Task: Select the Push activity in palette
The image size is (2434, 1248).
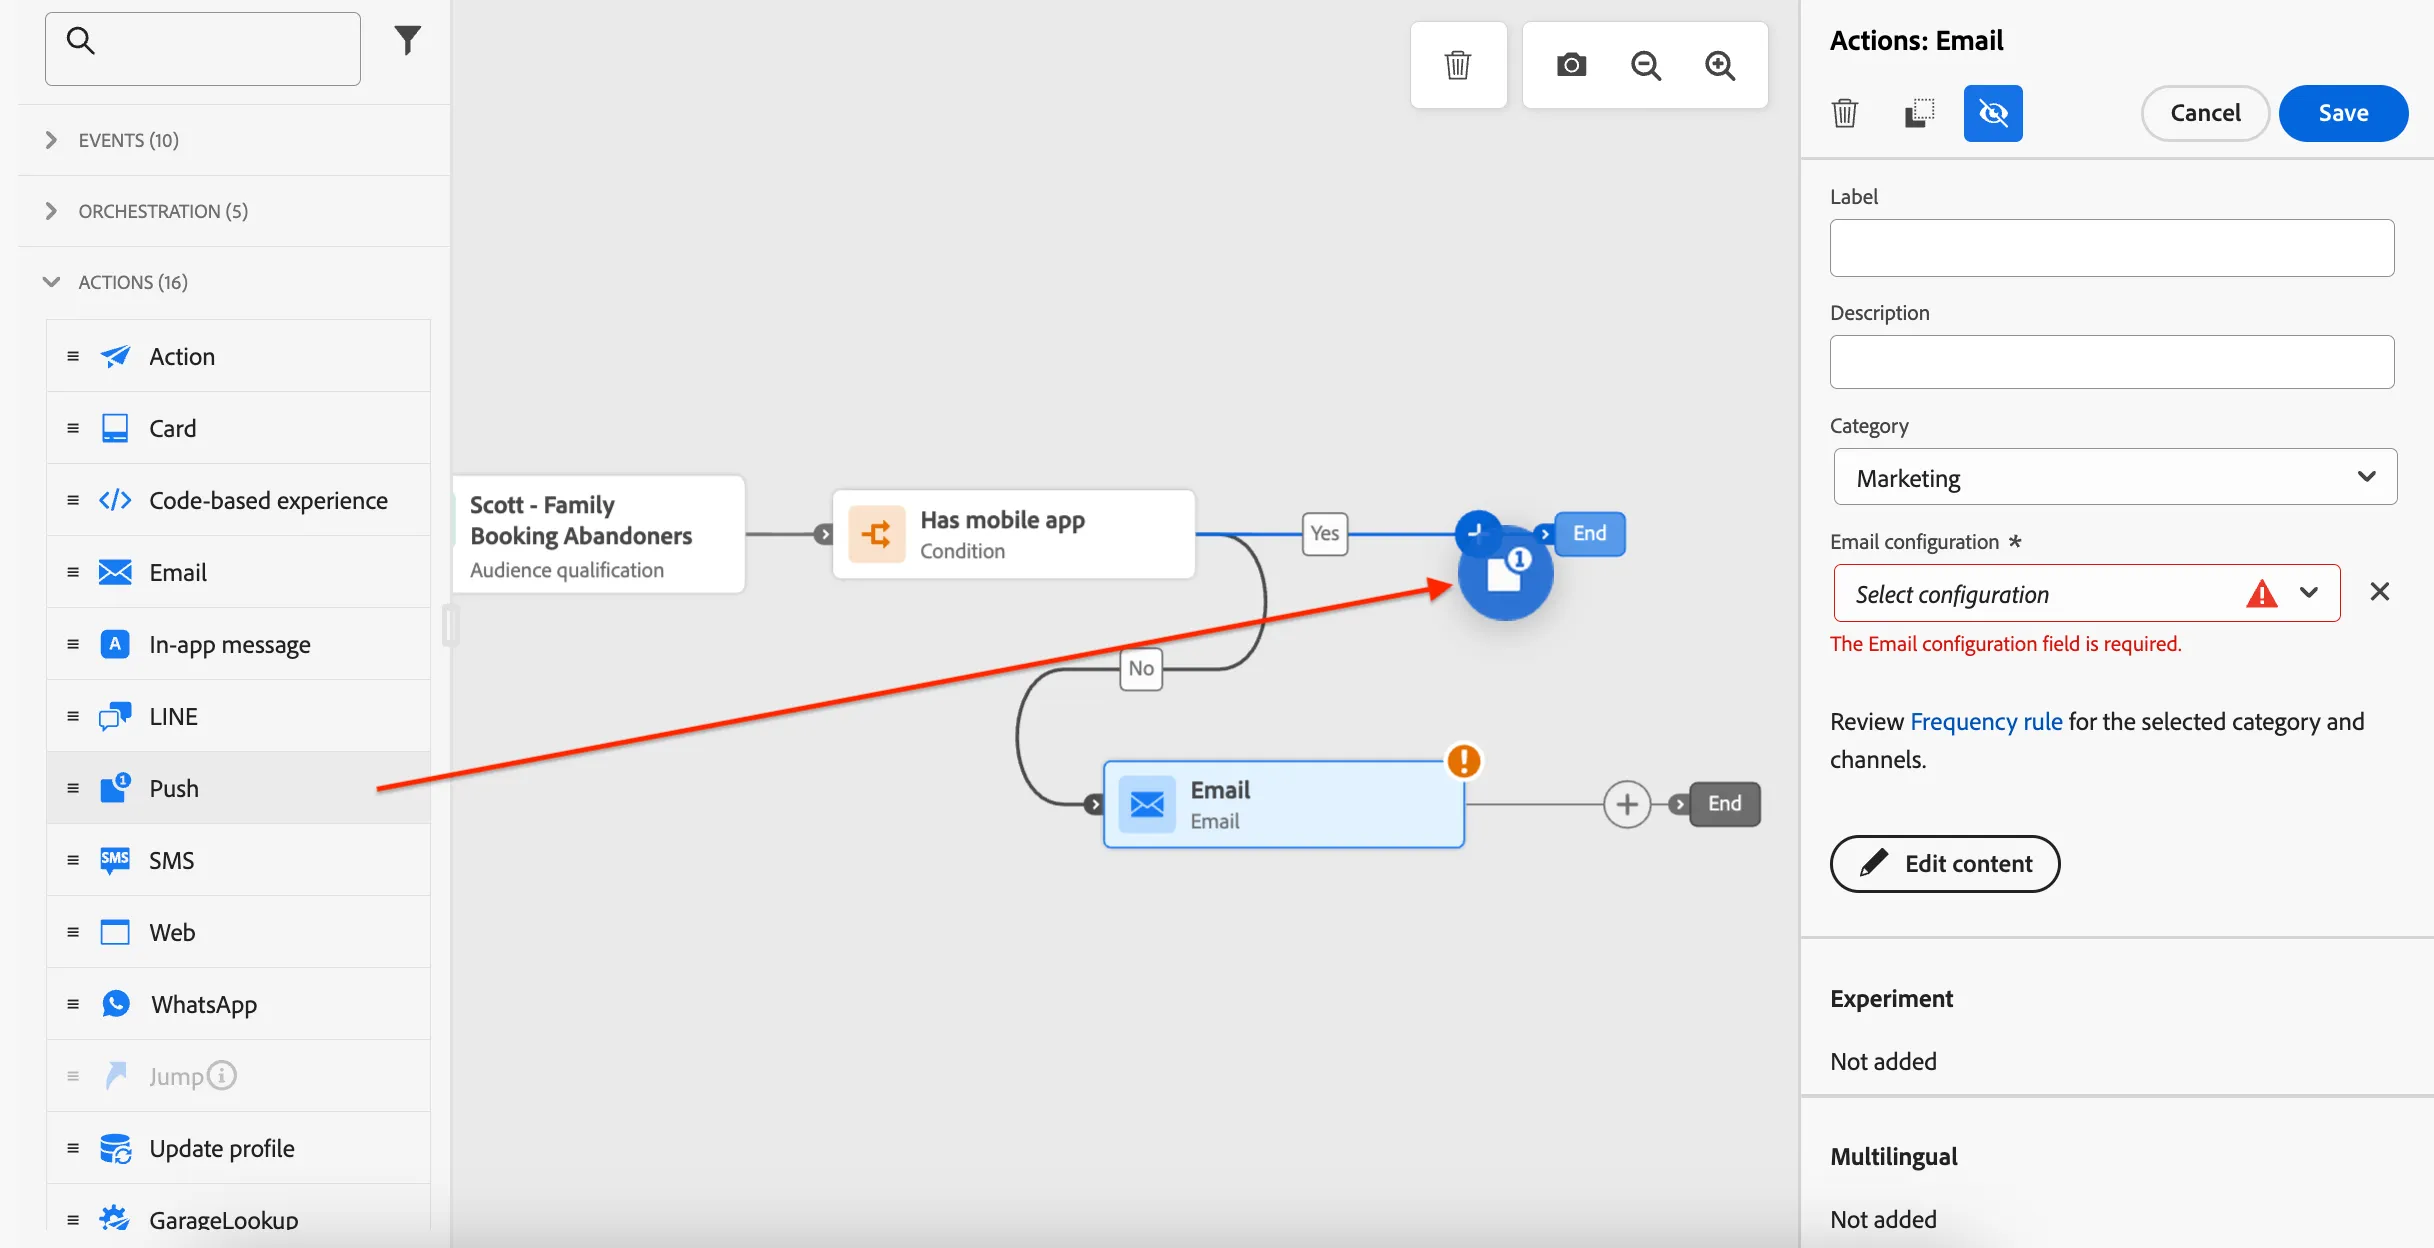Action: (x=238, y=788)
